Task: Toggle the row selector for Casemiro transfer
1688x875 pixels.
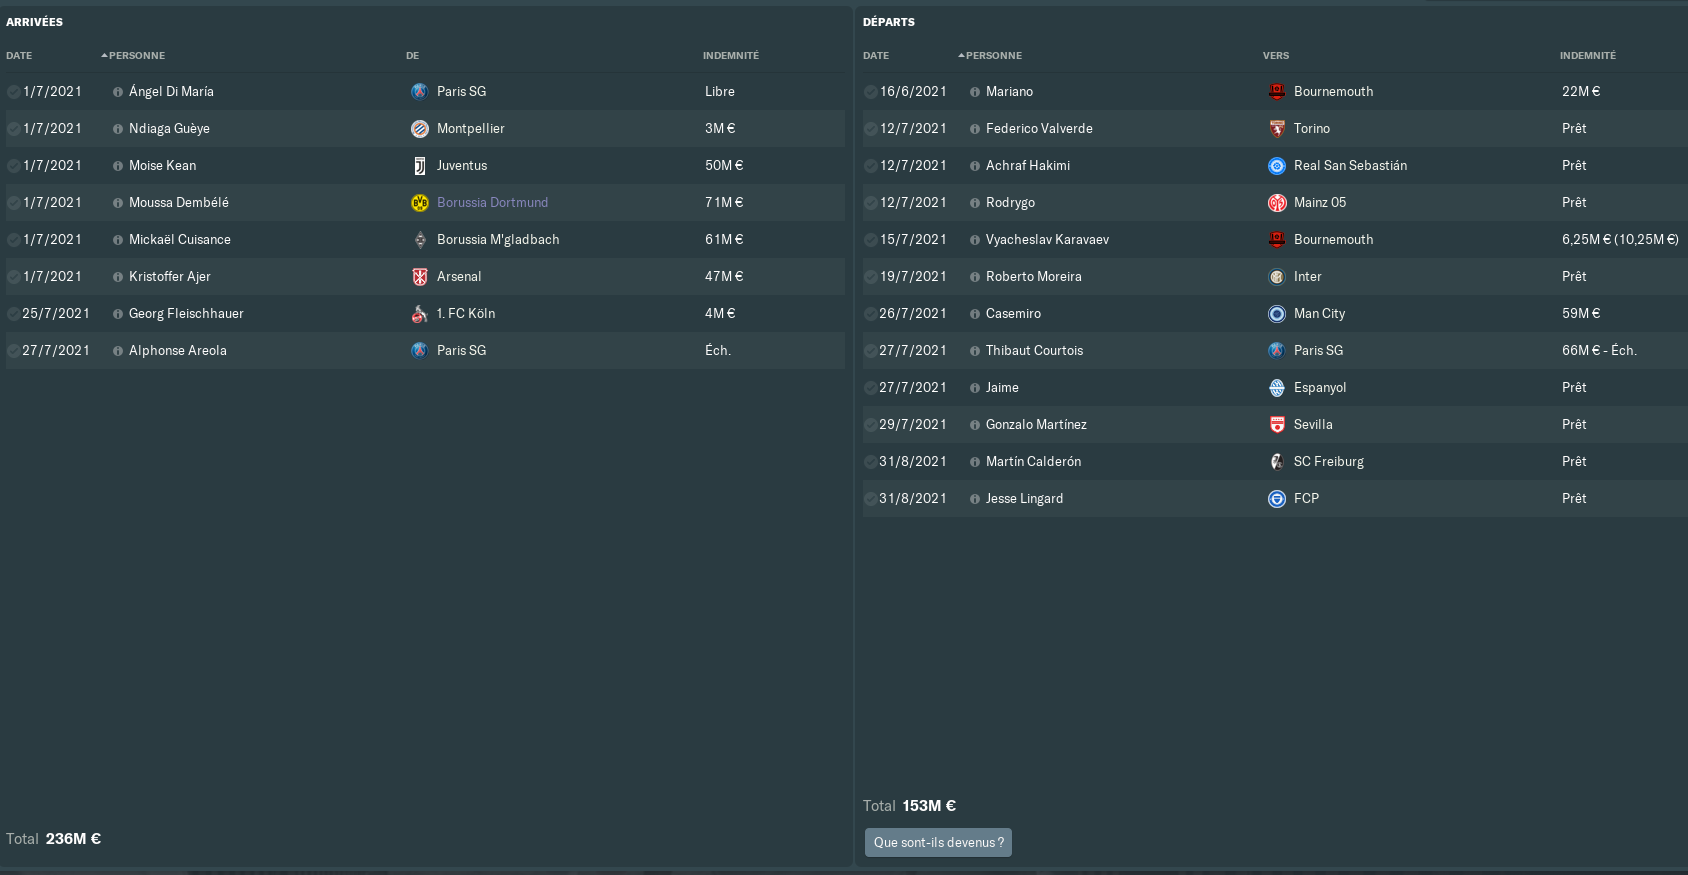Action: [x=871, y=314]
